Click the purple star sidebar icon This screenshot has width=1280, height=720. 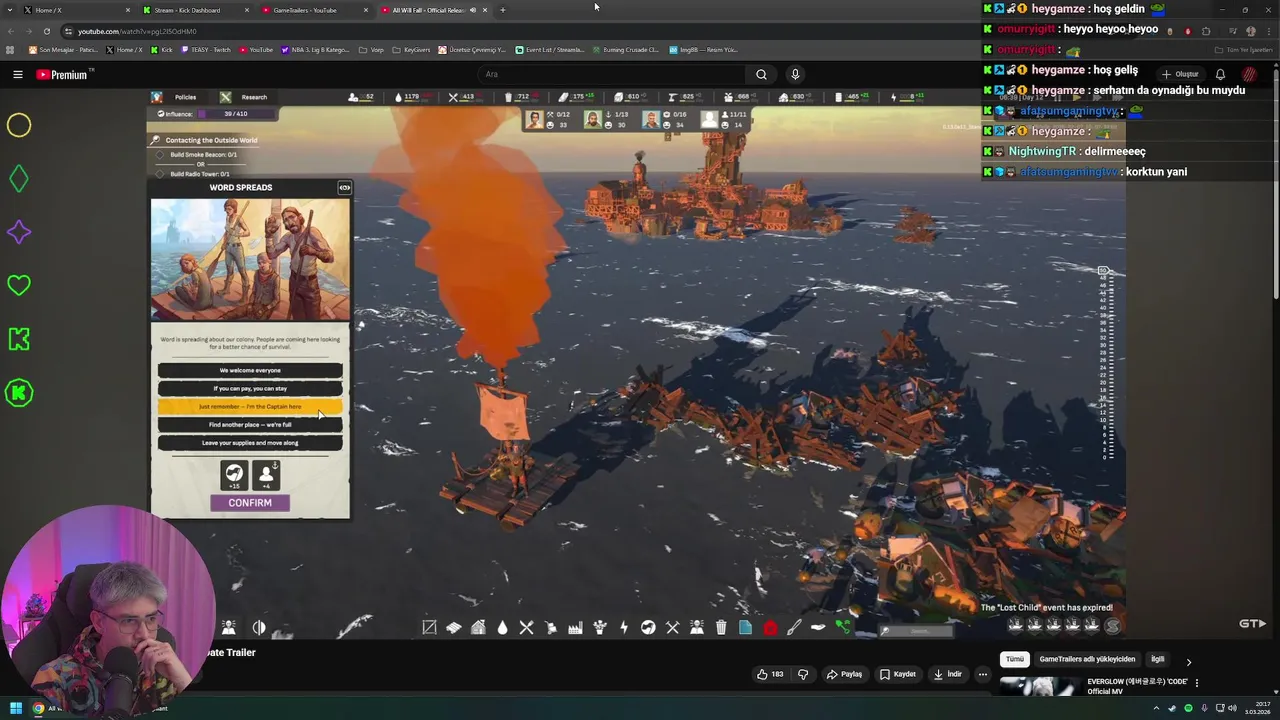19,232
